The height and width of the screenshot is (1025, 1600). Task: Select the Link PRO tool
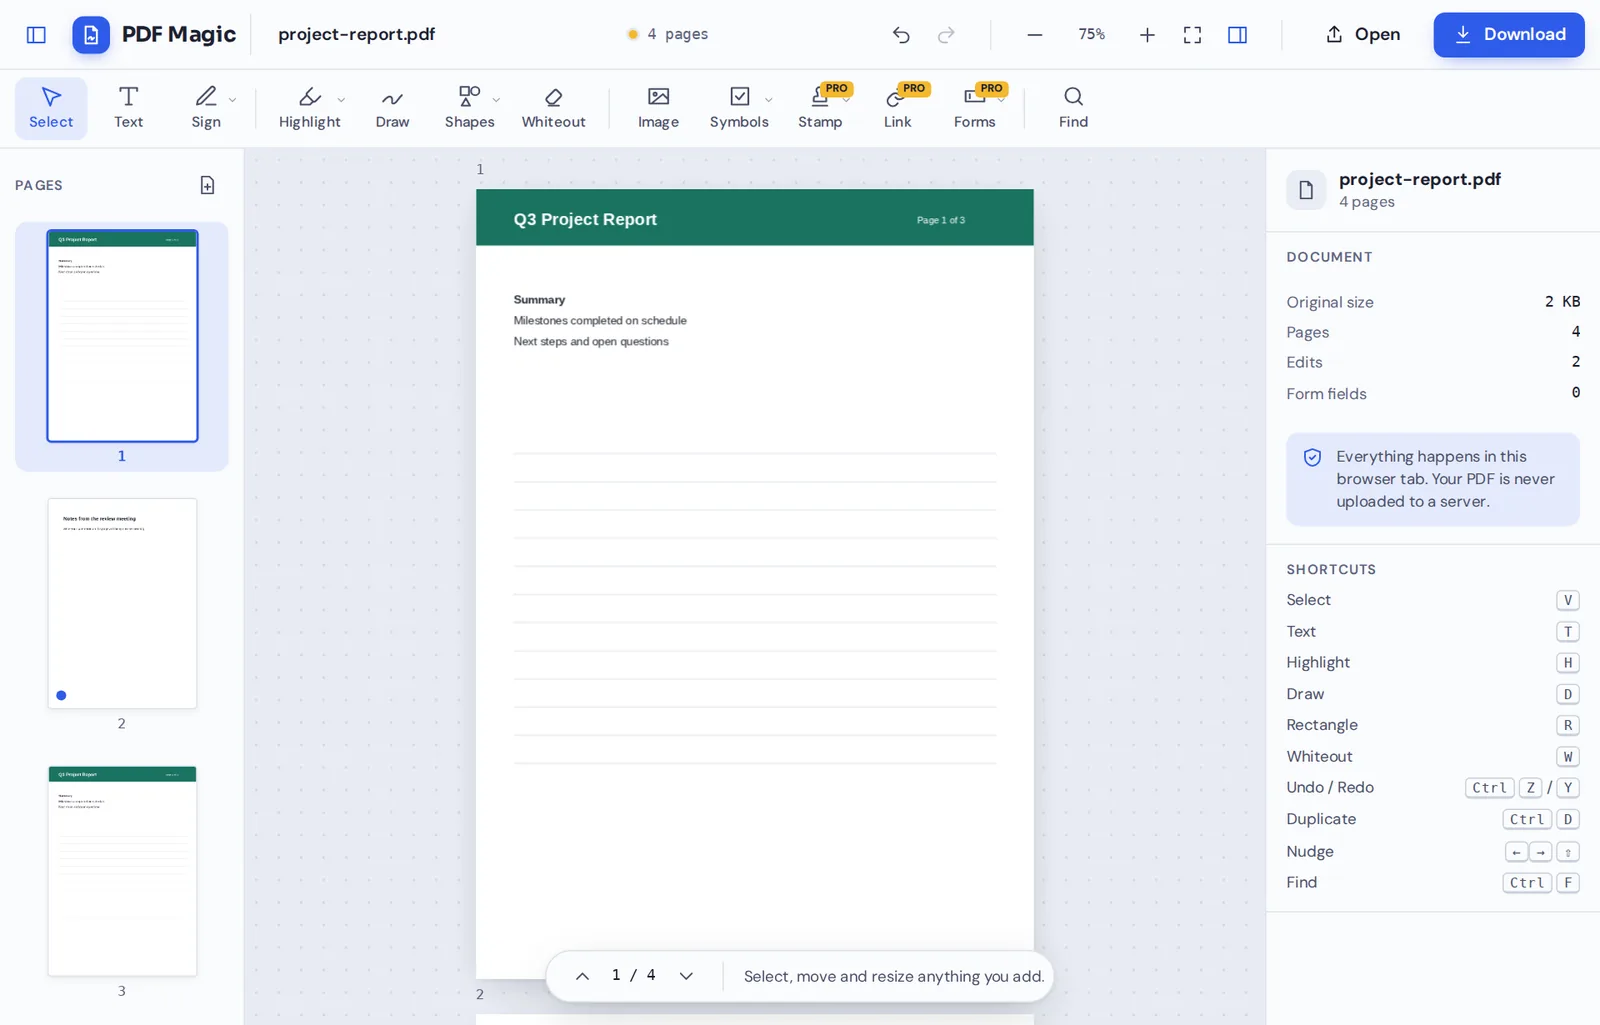pos(897,108)
